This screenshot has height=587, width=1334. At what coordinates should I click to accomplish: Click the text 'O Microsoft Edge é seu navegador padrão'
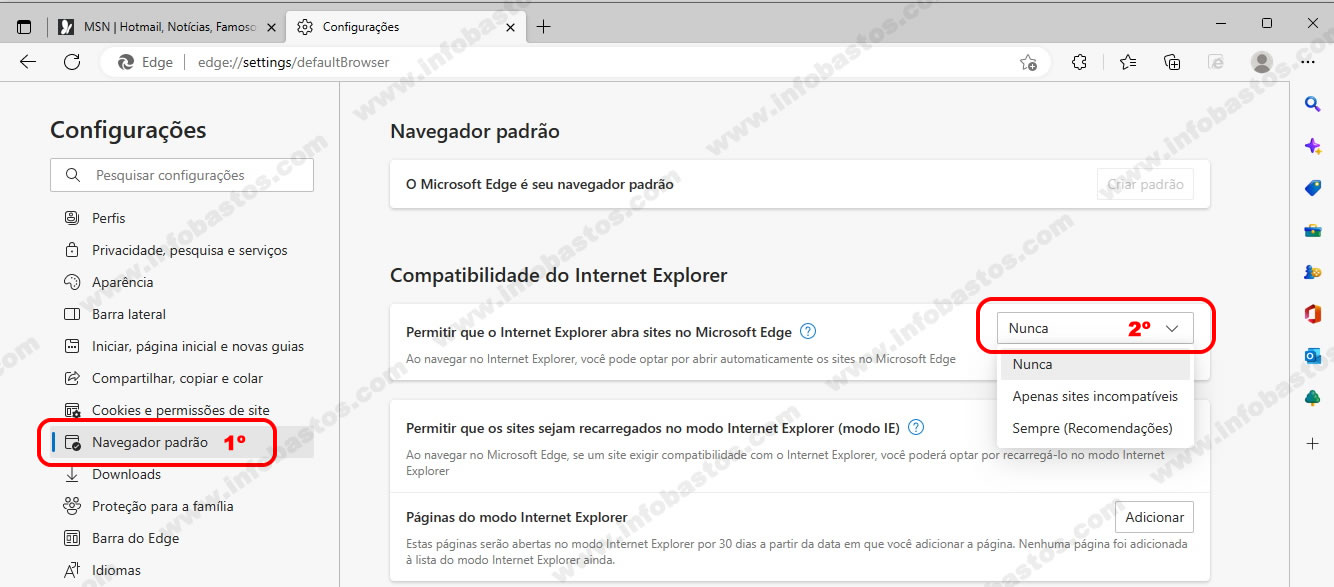click(x=540, y=184)
